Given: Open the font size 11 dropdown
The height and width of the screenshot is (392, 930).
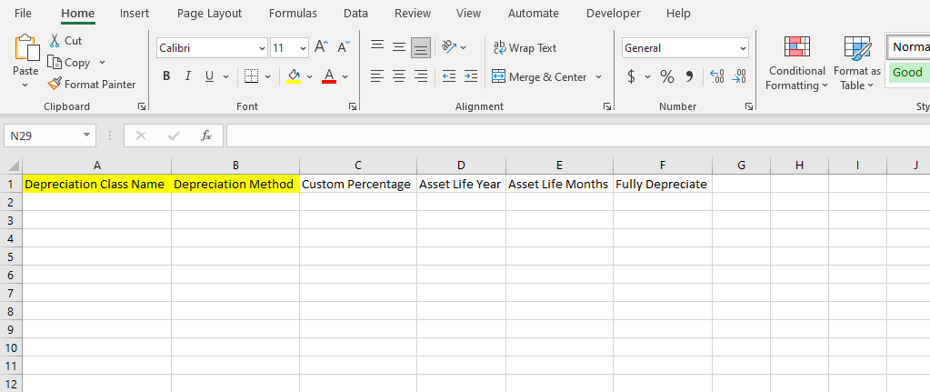Looking at the screenshot, I should [304, 48].
